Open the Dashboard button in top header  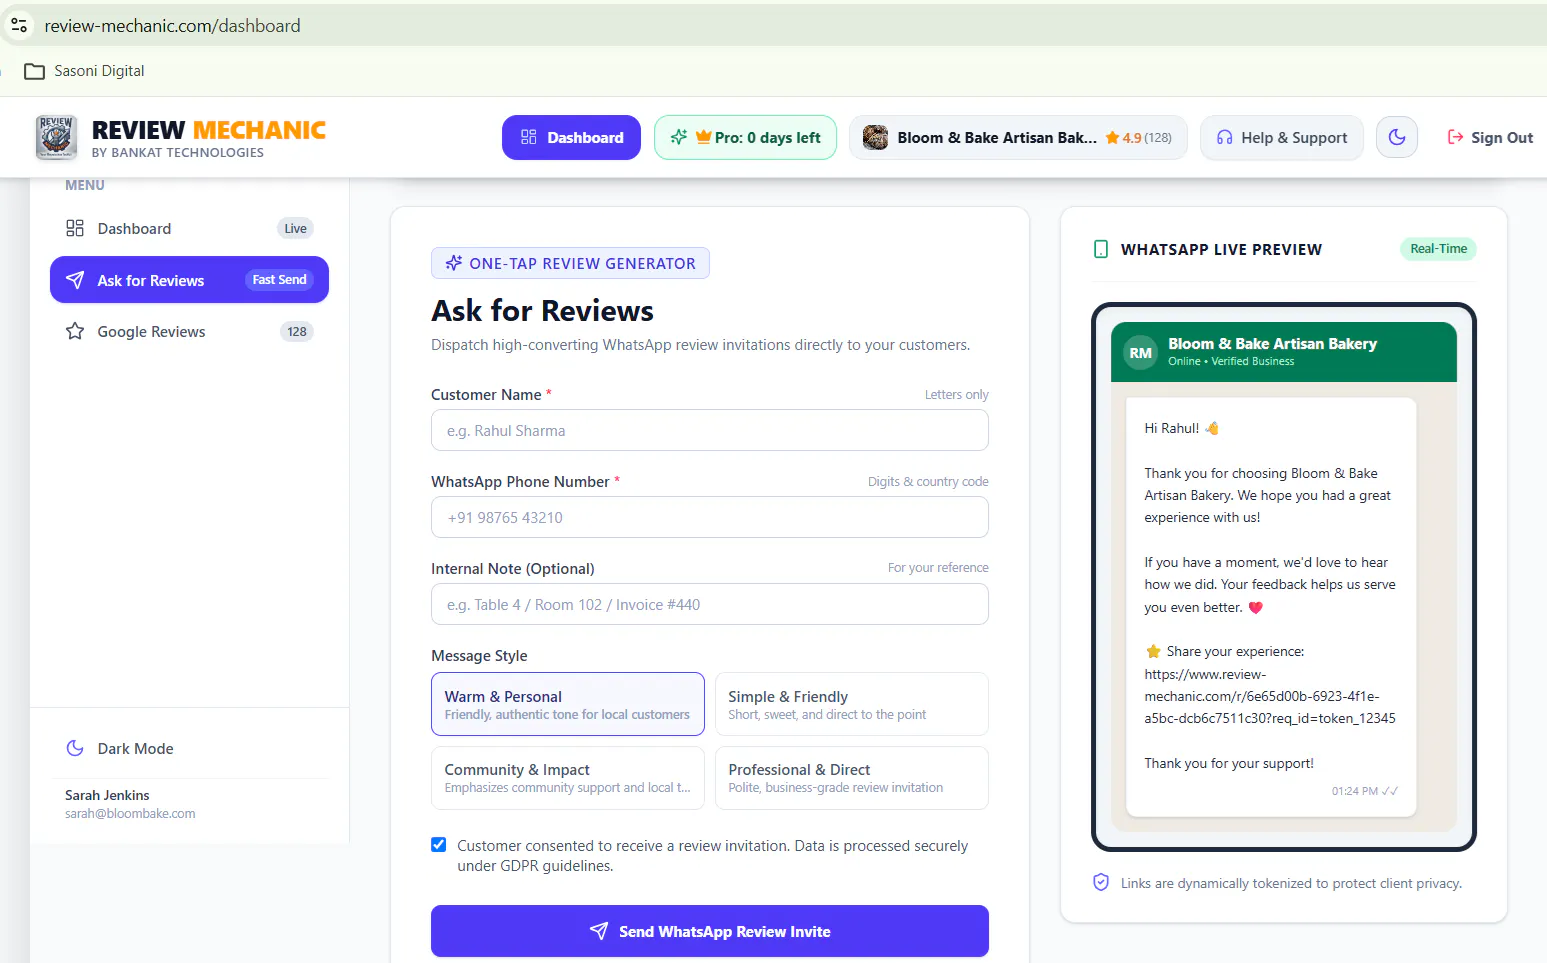click(571, 137)
